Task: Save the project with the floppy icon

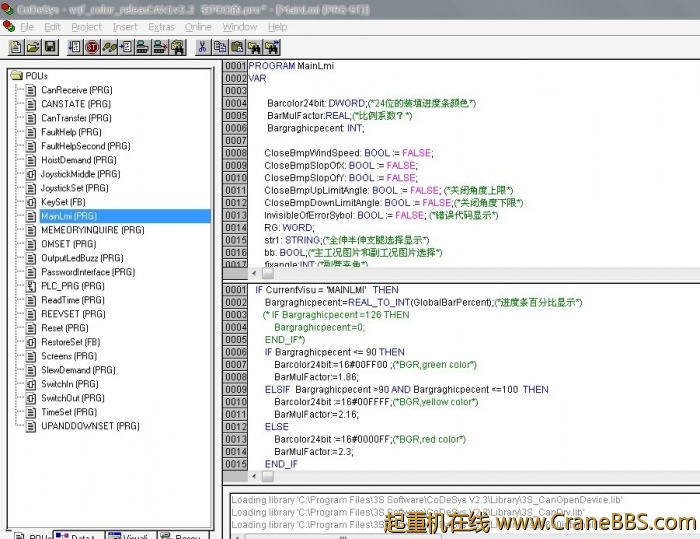Action: pyautogui.click(x=50, y=47)
